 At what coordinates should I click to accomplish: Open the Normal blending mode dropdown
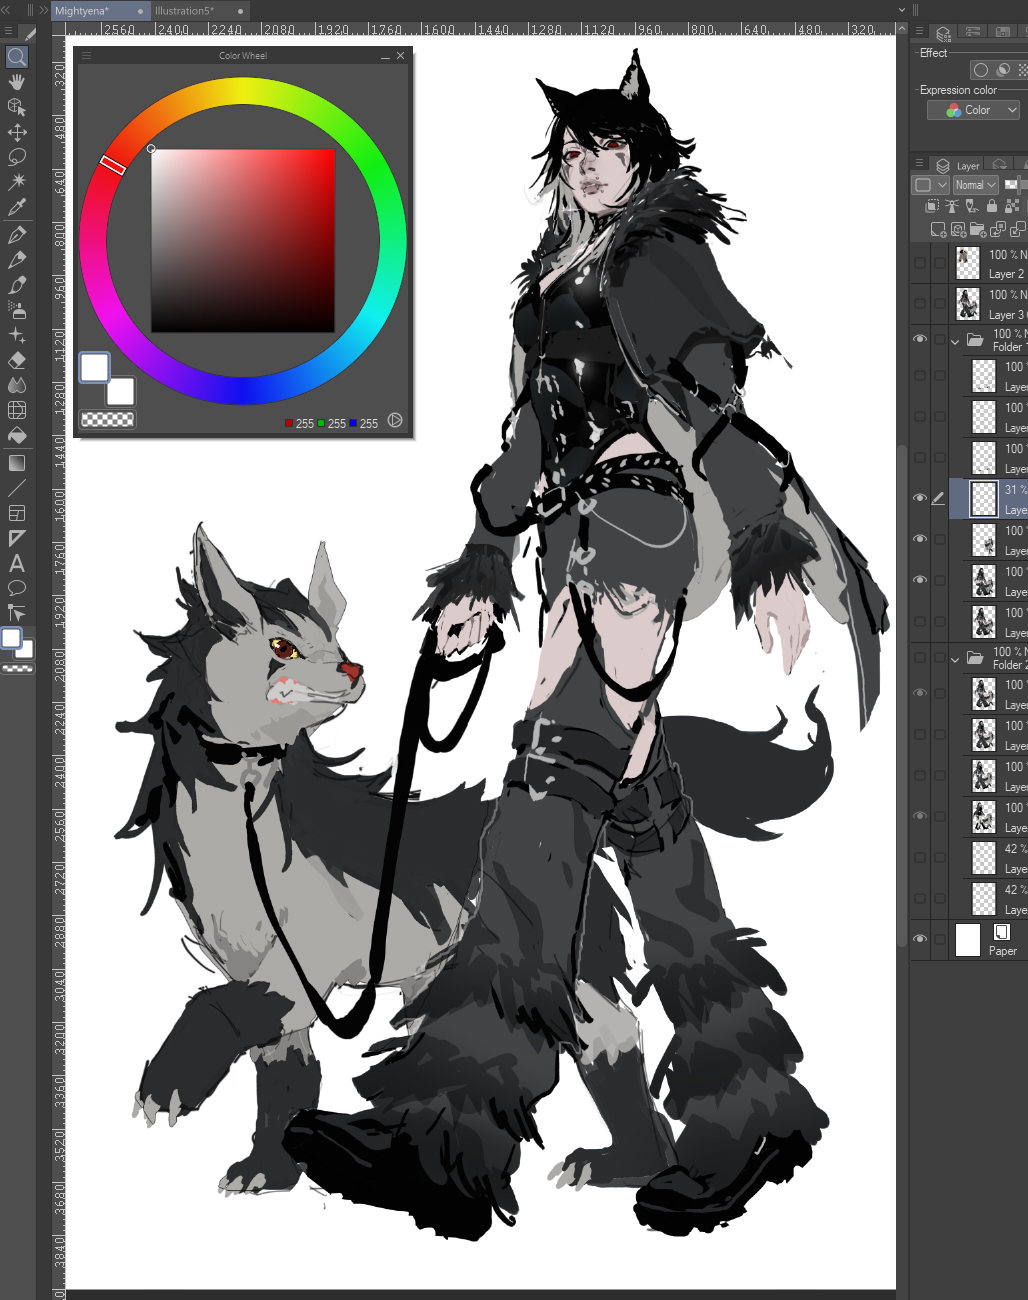[976, 185]
